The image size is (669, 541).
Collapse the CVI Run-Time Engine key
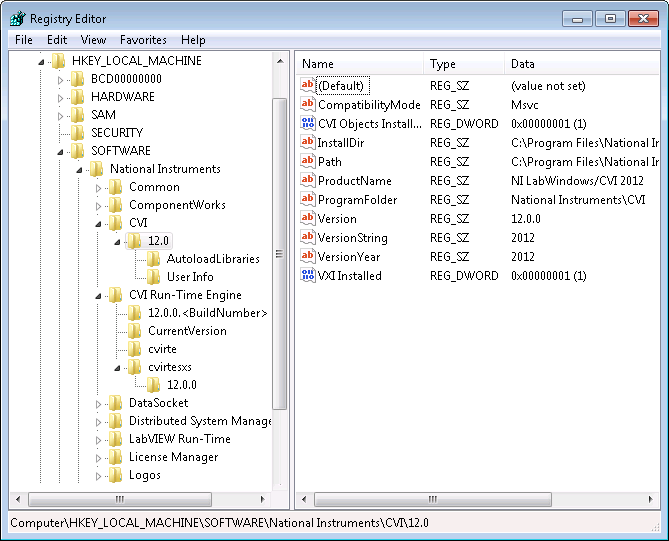(x=98, y=296)
